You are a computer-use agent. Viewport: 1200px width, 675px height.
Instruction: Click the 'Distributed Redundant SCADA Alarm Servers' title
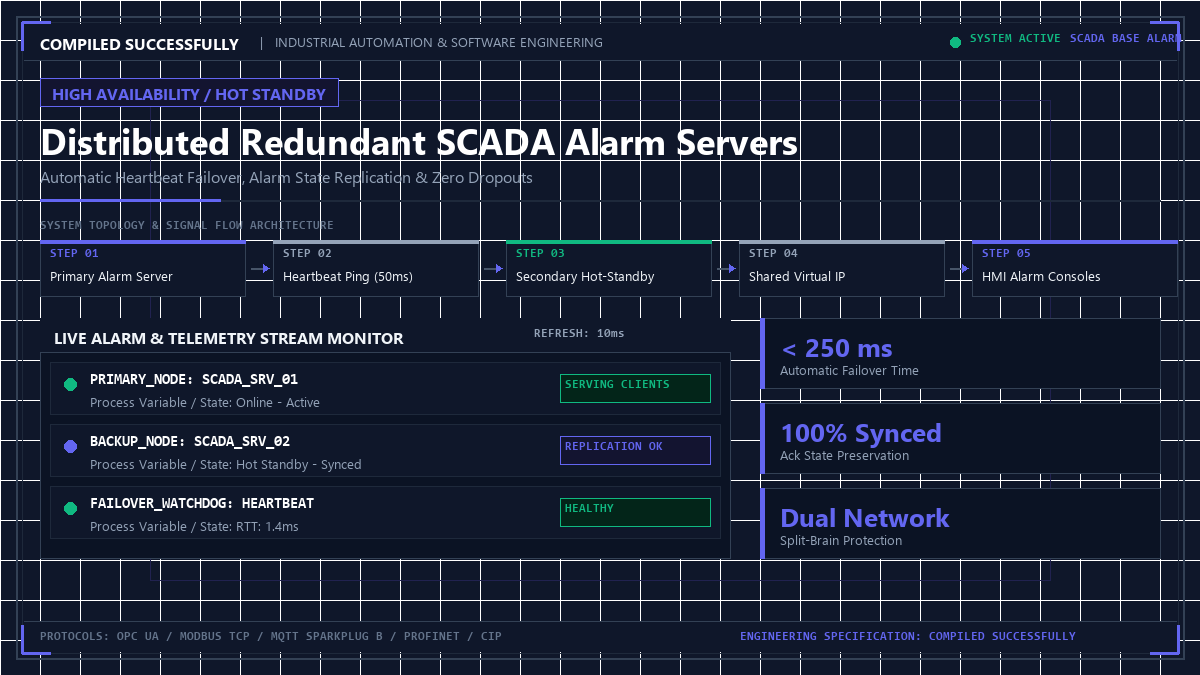pos(419,142)
